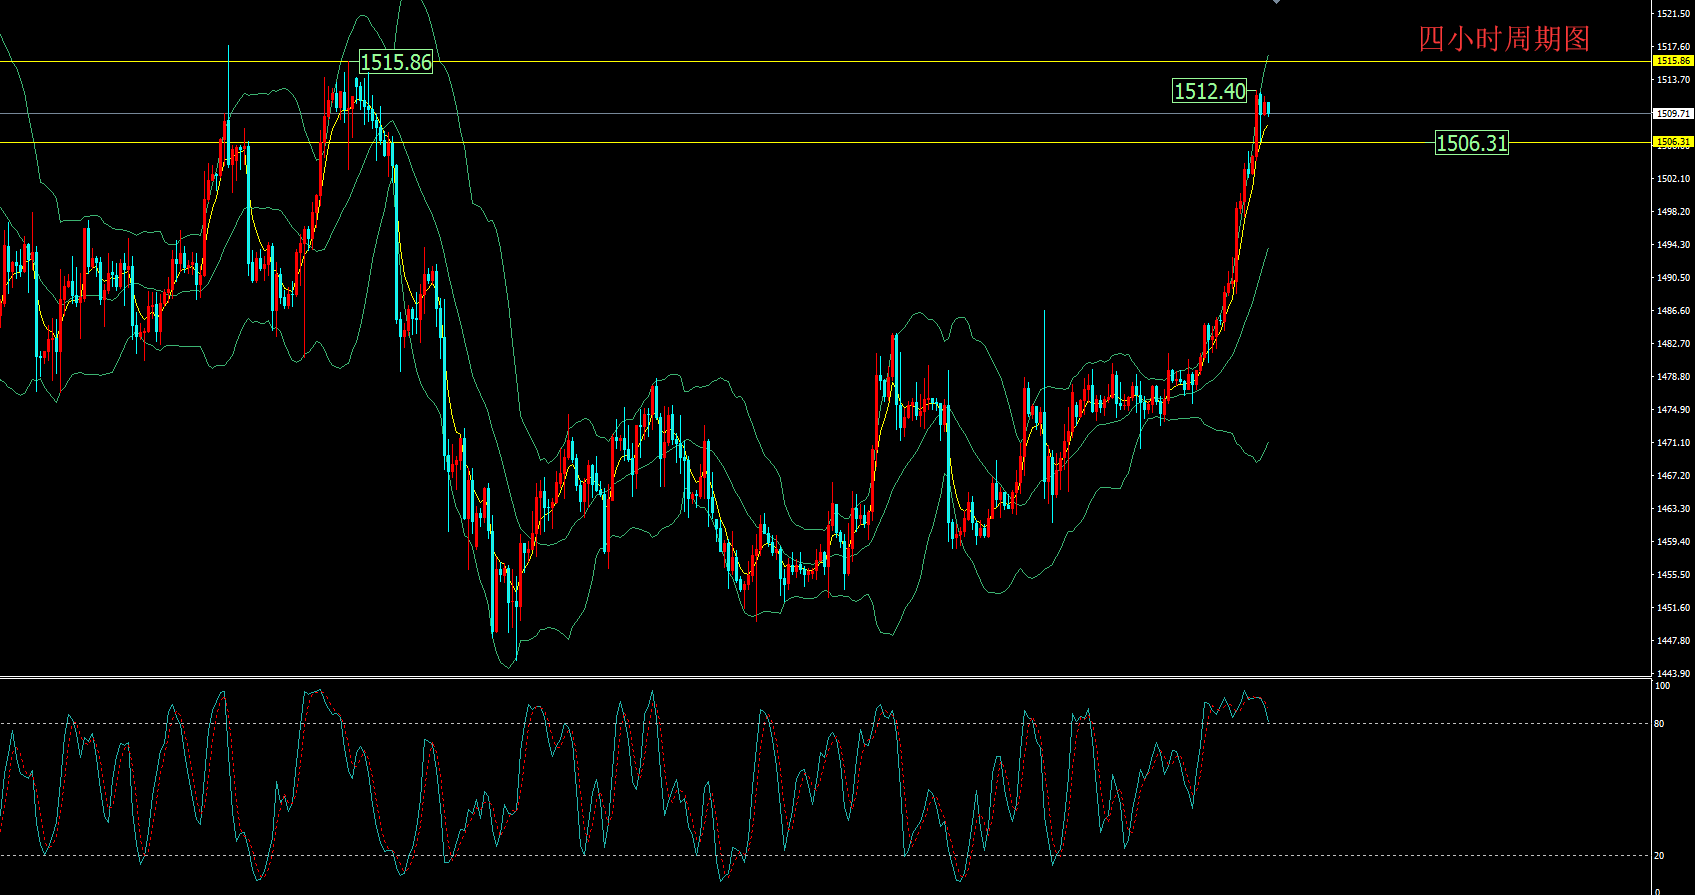This screenshot has width=1695, height=895.
Task: Click the 1482.70 price axis label
Action: [1673, 344]
